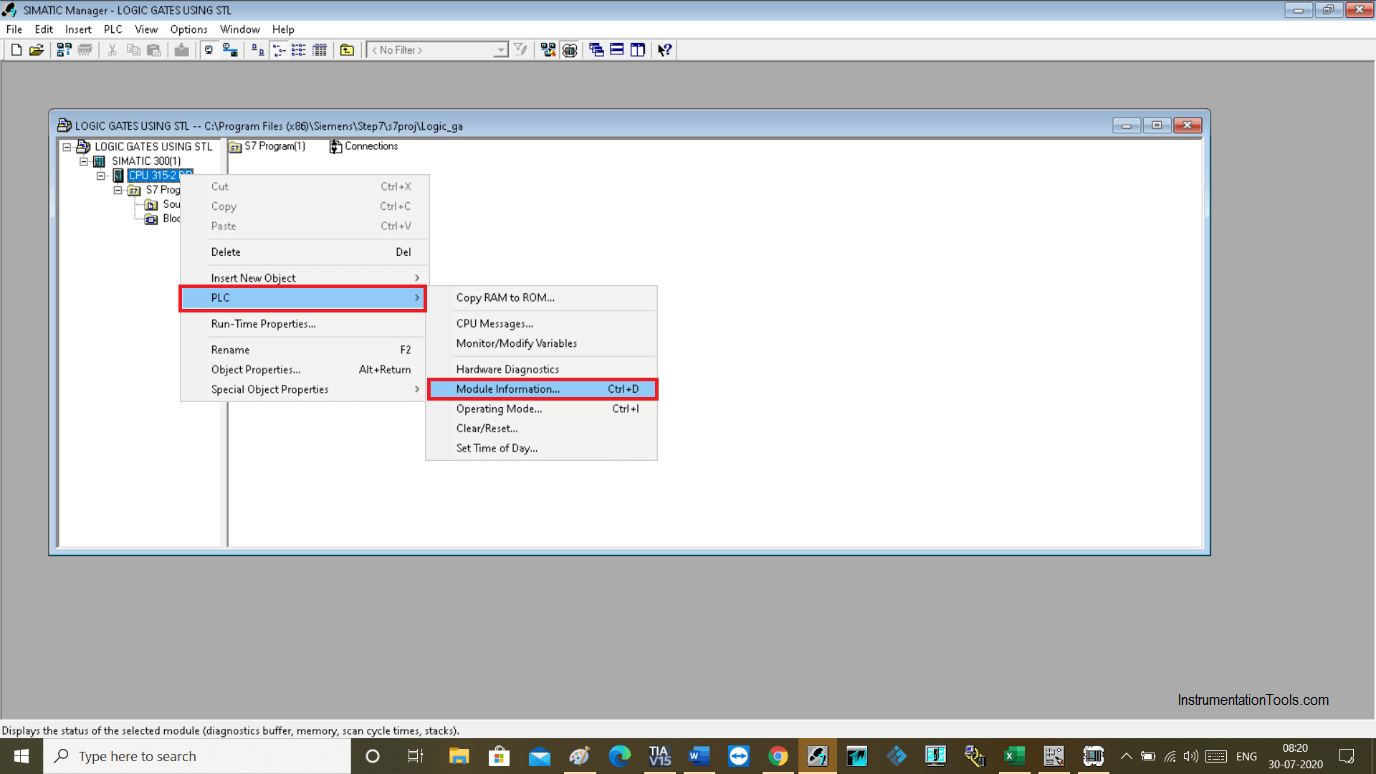1376x774 pixels.
Task: Click the Up One Level folder icon
Action: click(347, 50)
